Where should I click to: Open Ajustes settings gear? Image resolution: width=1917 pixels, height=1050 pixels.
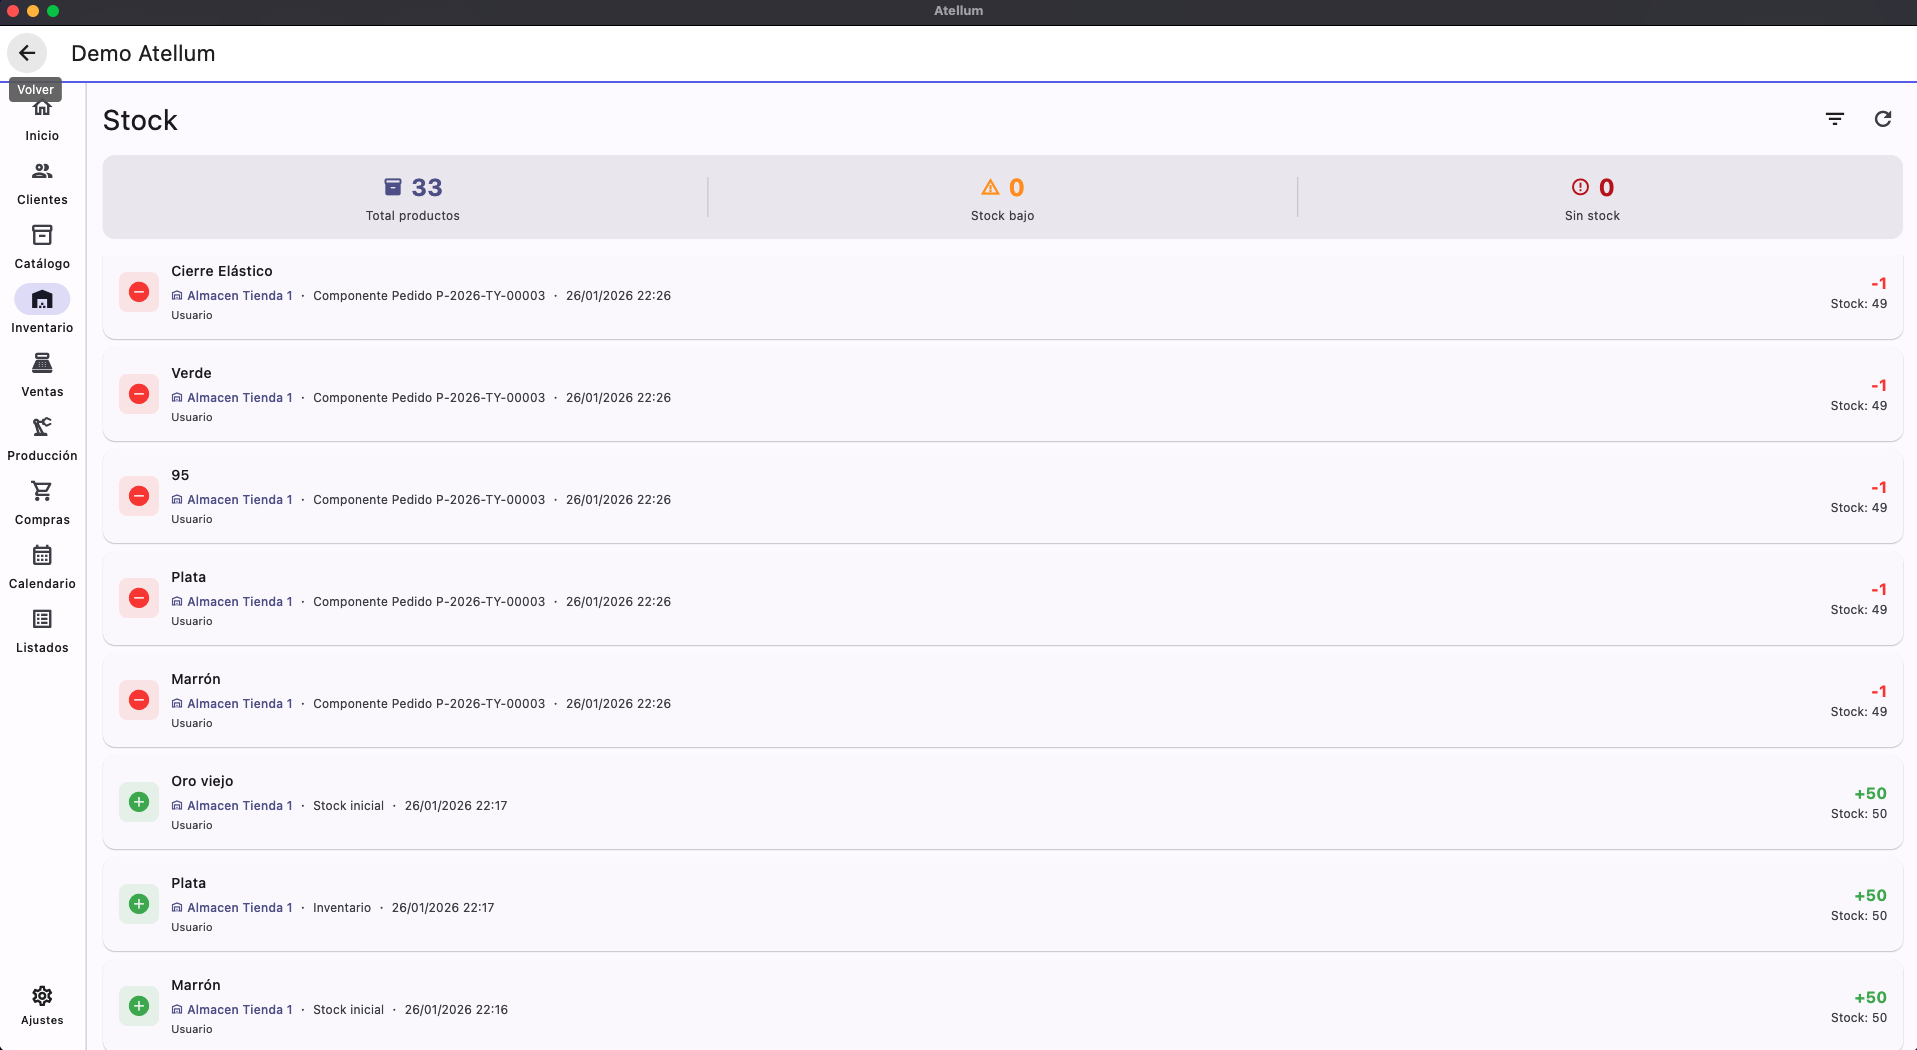point(42,1005)
